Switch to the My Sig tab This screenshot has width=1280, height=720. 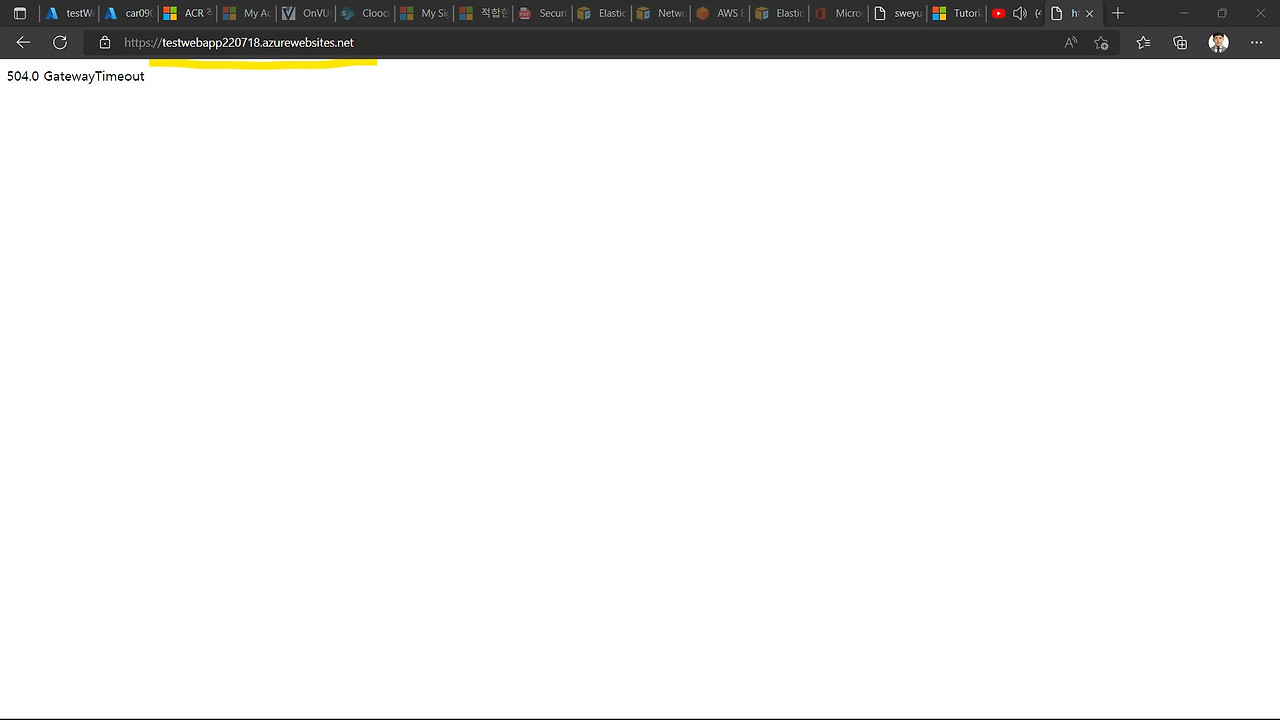pyautogui.click(x=423, y=14)
